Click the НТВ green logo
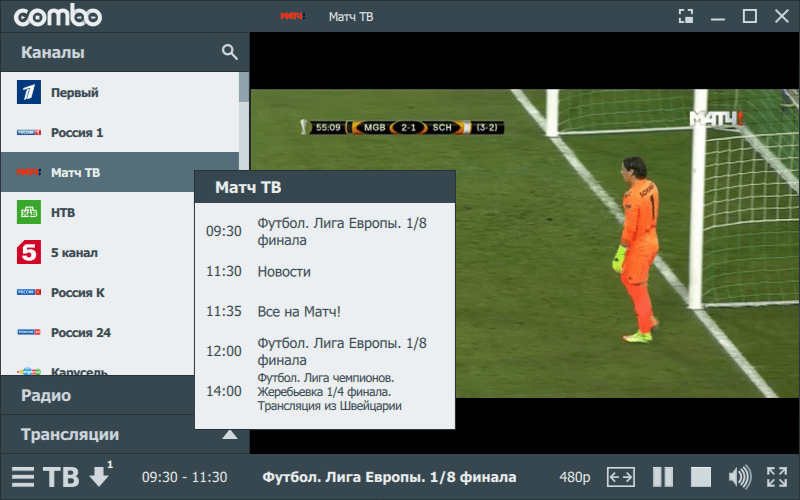800x500 pixels. point(29,212)
